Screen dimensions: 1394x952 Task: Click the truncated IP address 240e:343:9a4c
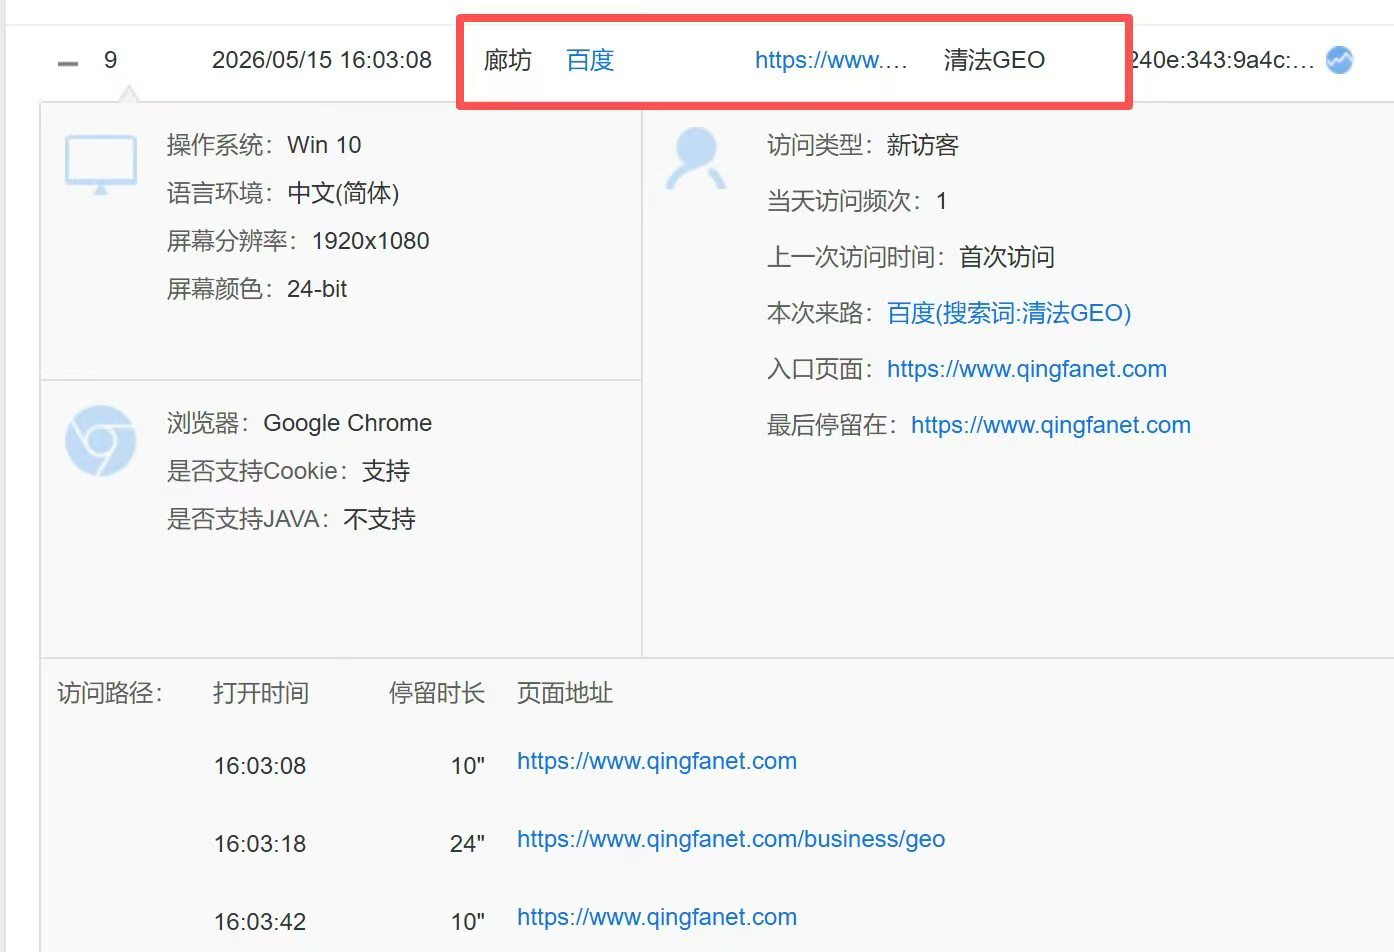[x=1220, y=60]
